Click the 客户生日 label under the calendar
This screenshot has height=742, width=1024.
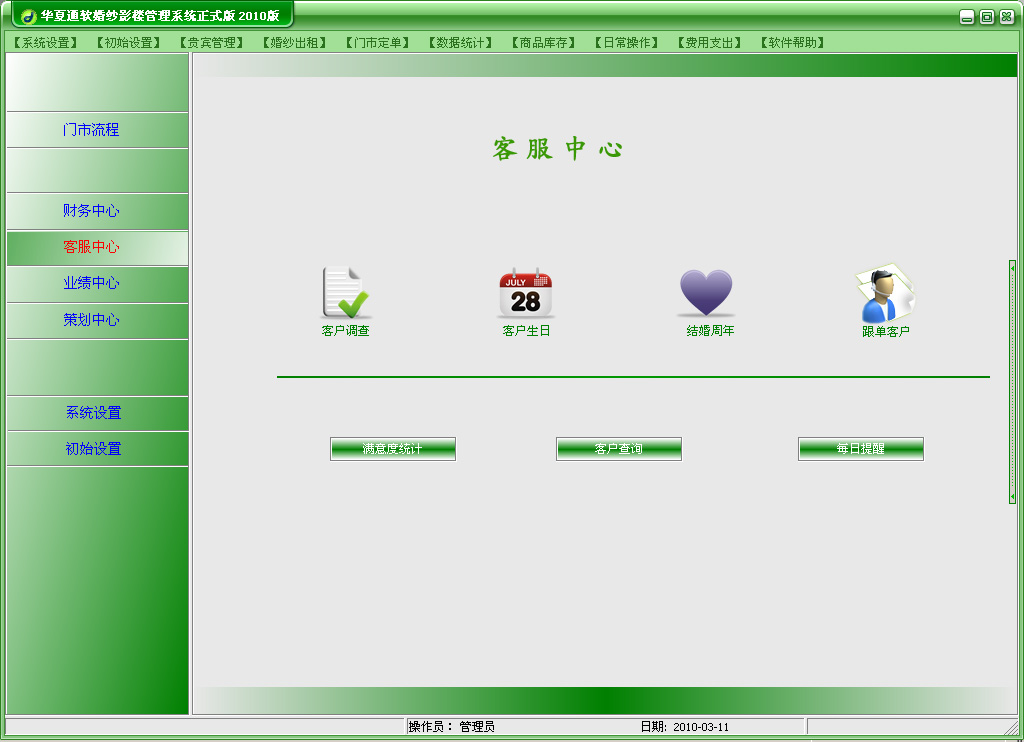526,331
